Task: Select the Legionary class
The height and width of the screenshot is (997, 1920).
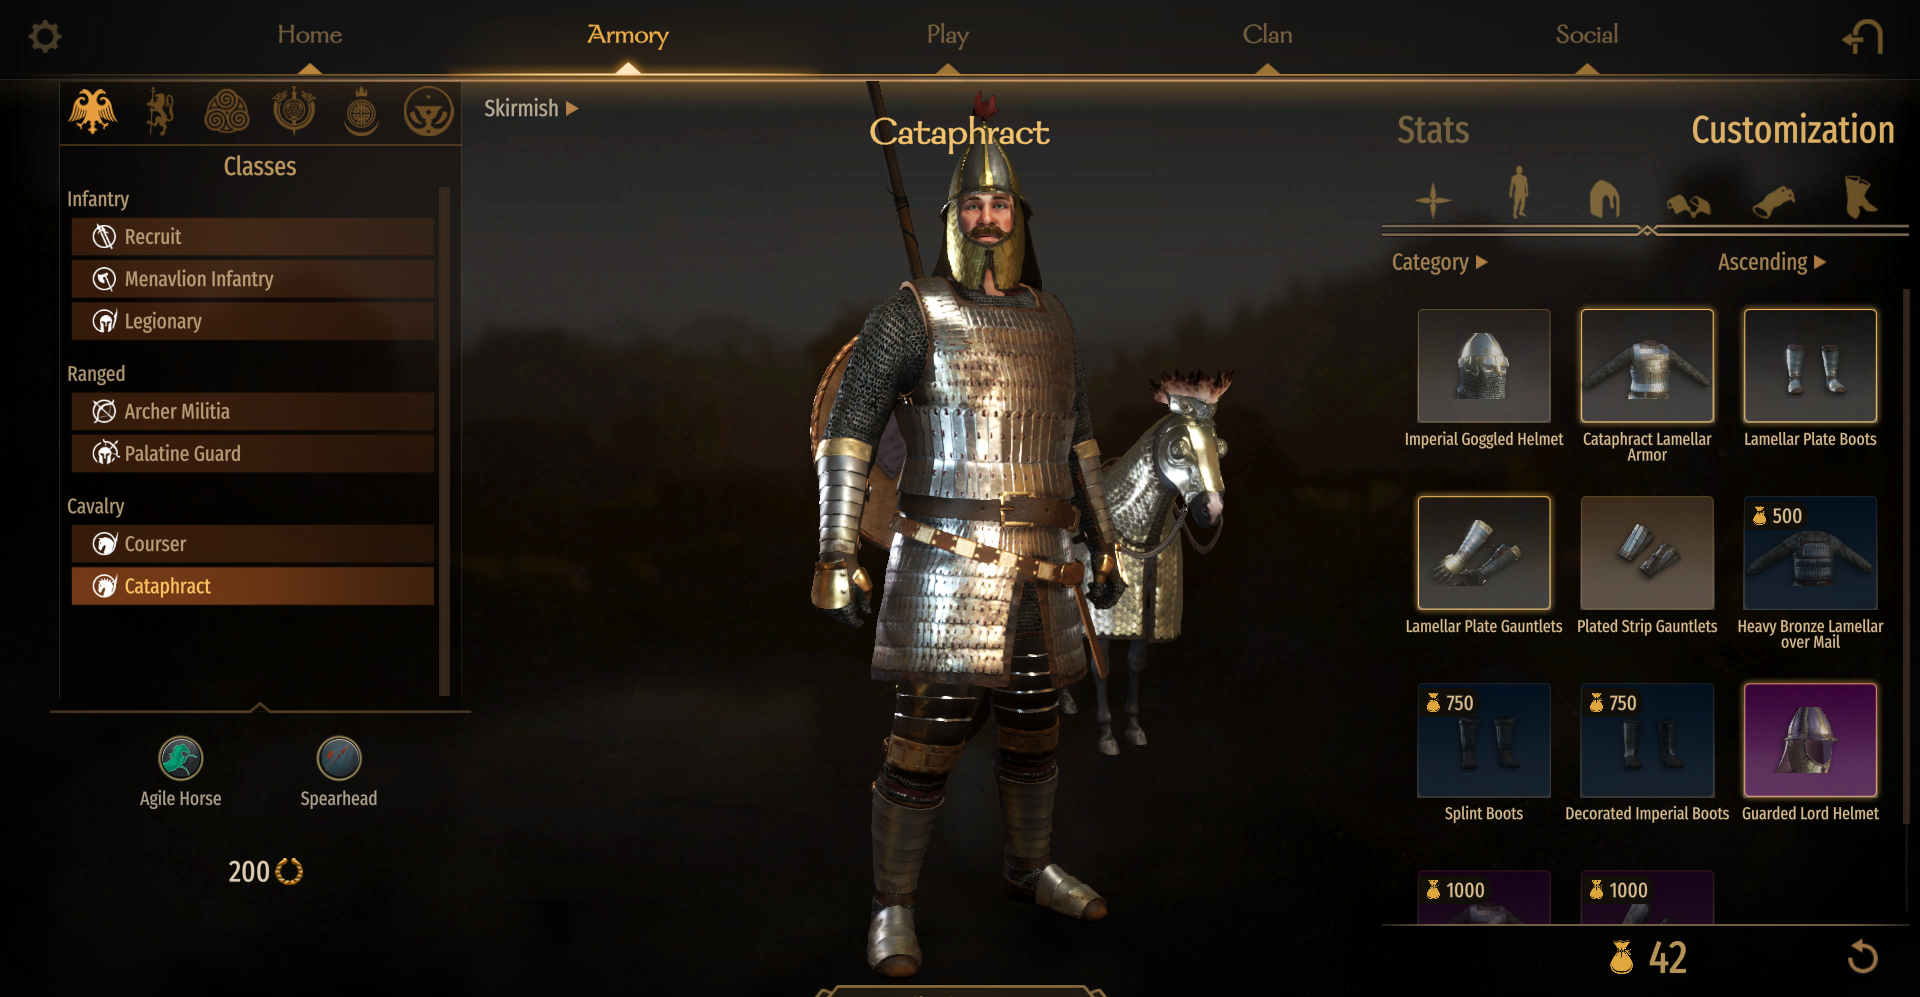Action: click(253, 321)
